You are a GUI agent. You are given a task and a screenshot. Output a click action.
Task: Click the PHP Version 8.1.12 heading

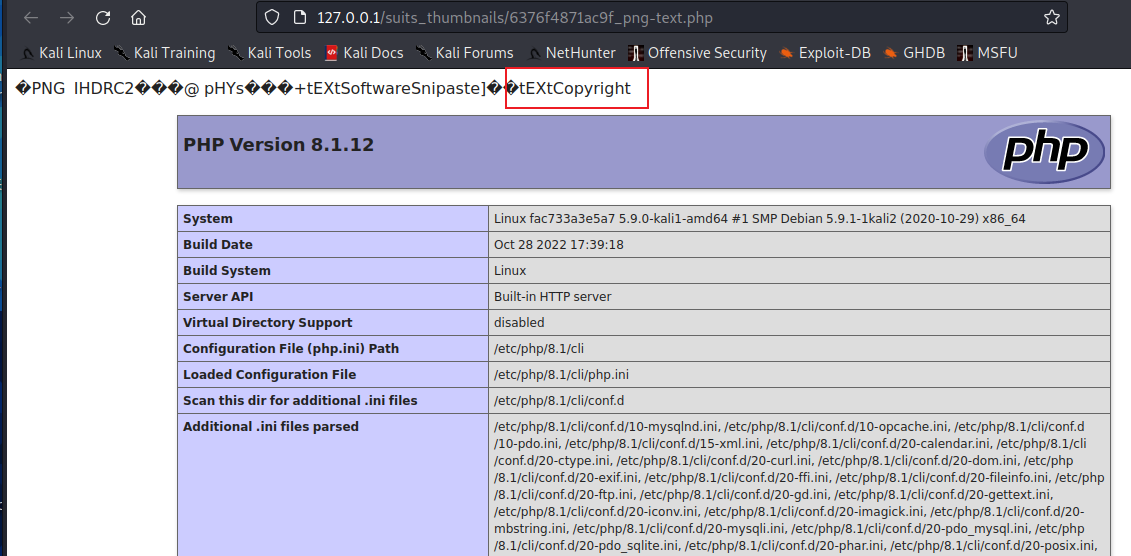pos(278,145)
